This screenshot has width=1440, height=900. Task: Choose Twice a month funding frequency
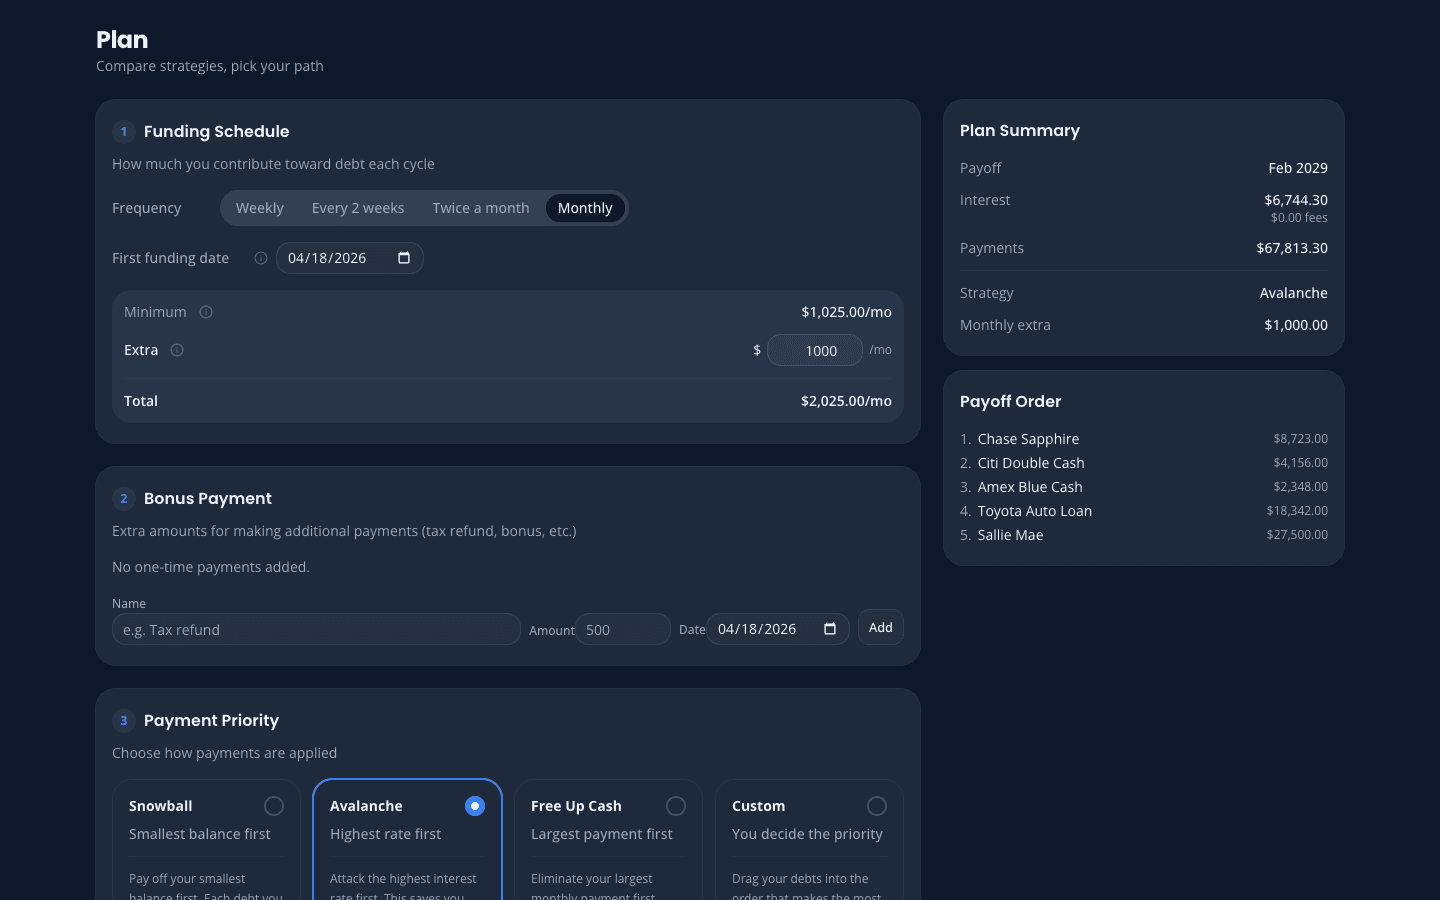[x=481, y=207]
